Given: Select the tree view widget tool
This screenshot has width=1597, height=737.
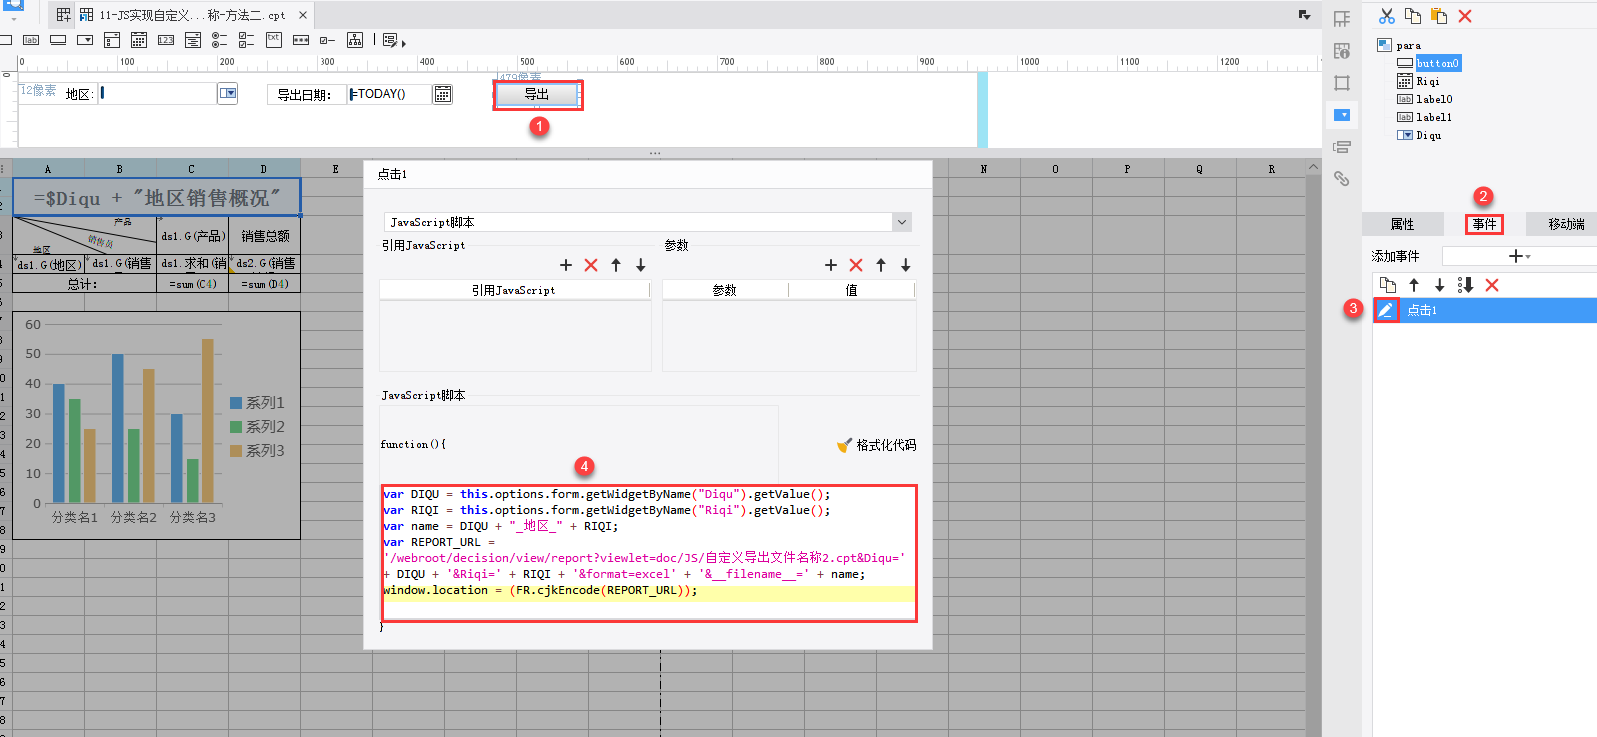Looking at the screenshot, I should (x=355, y=40).
